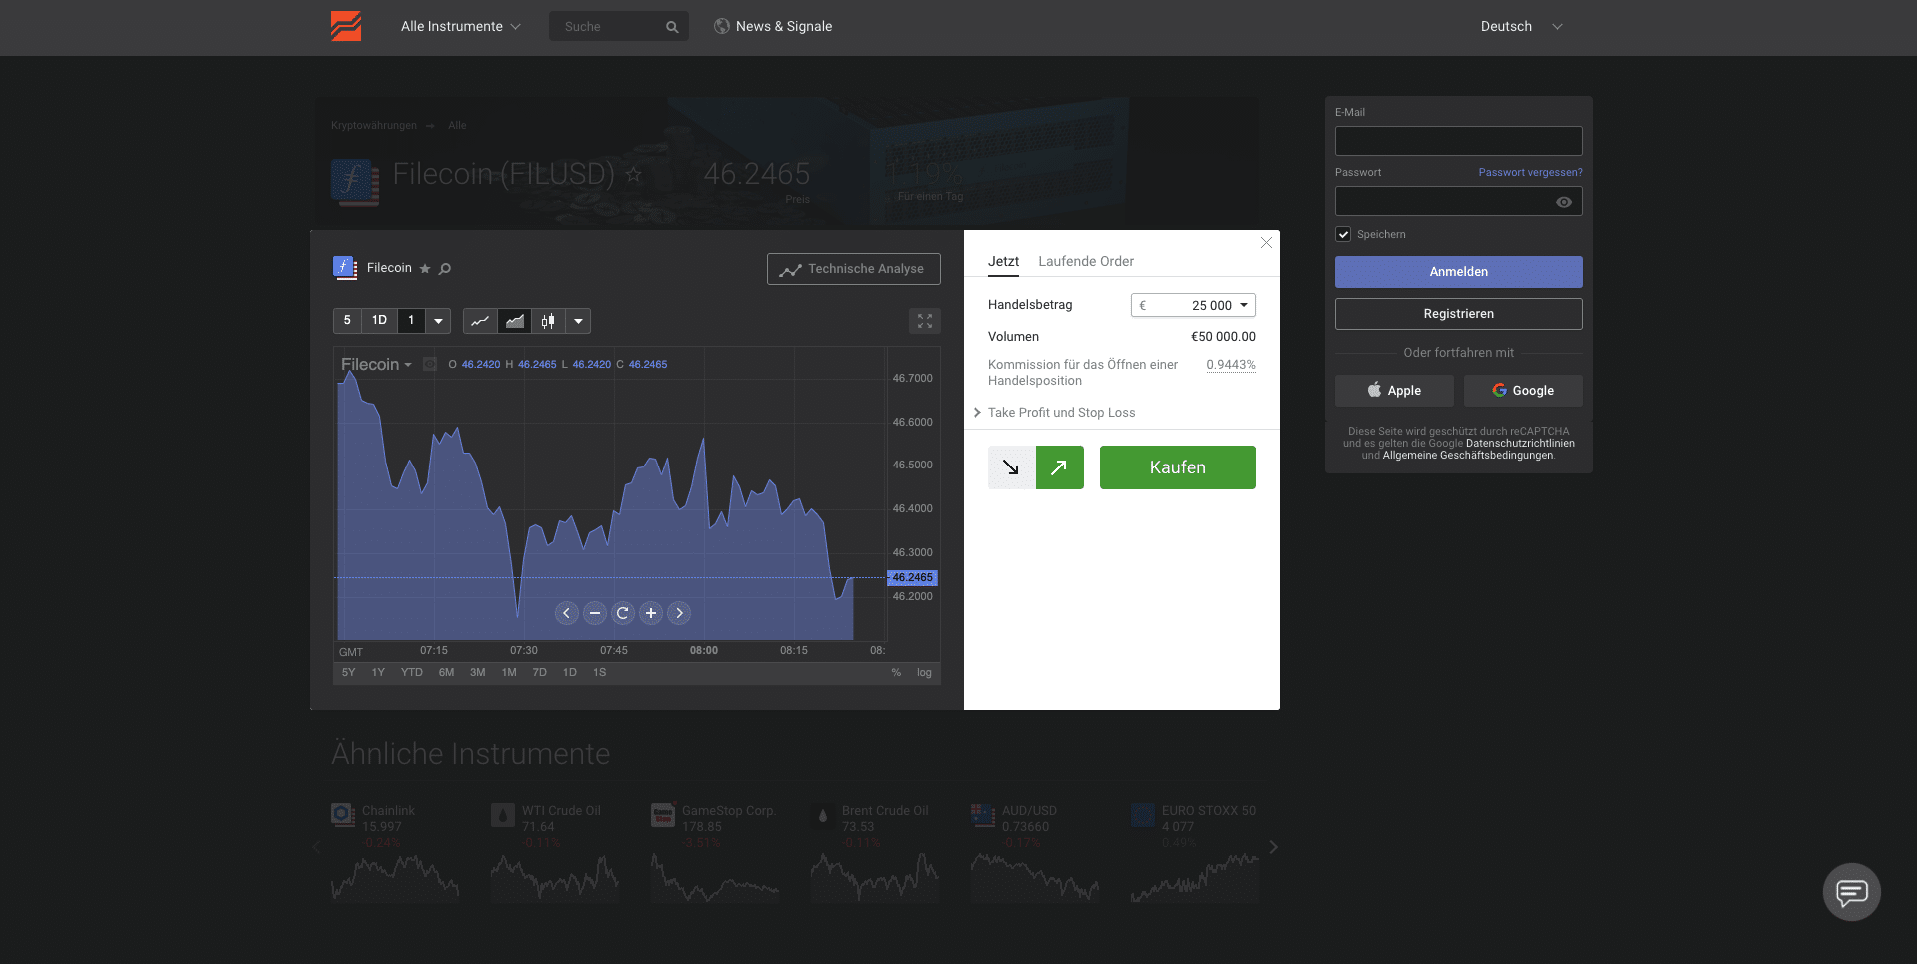Zoom in the chart with plus button
Image resolution: width=1917 pixels, height=964 pixels.
651,613
